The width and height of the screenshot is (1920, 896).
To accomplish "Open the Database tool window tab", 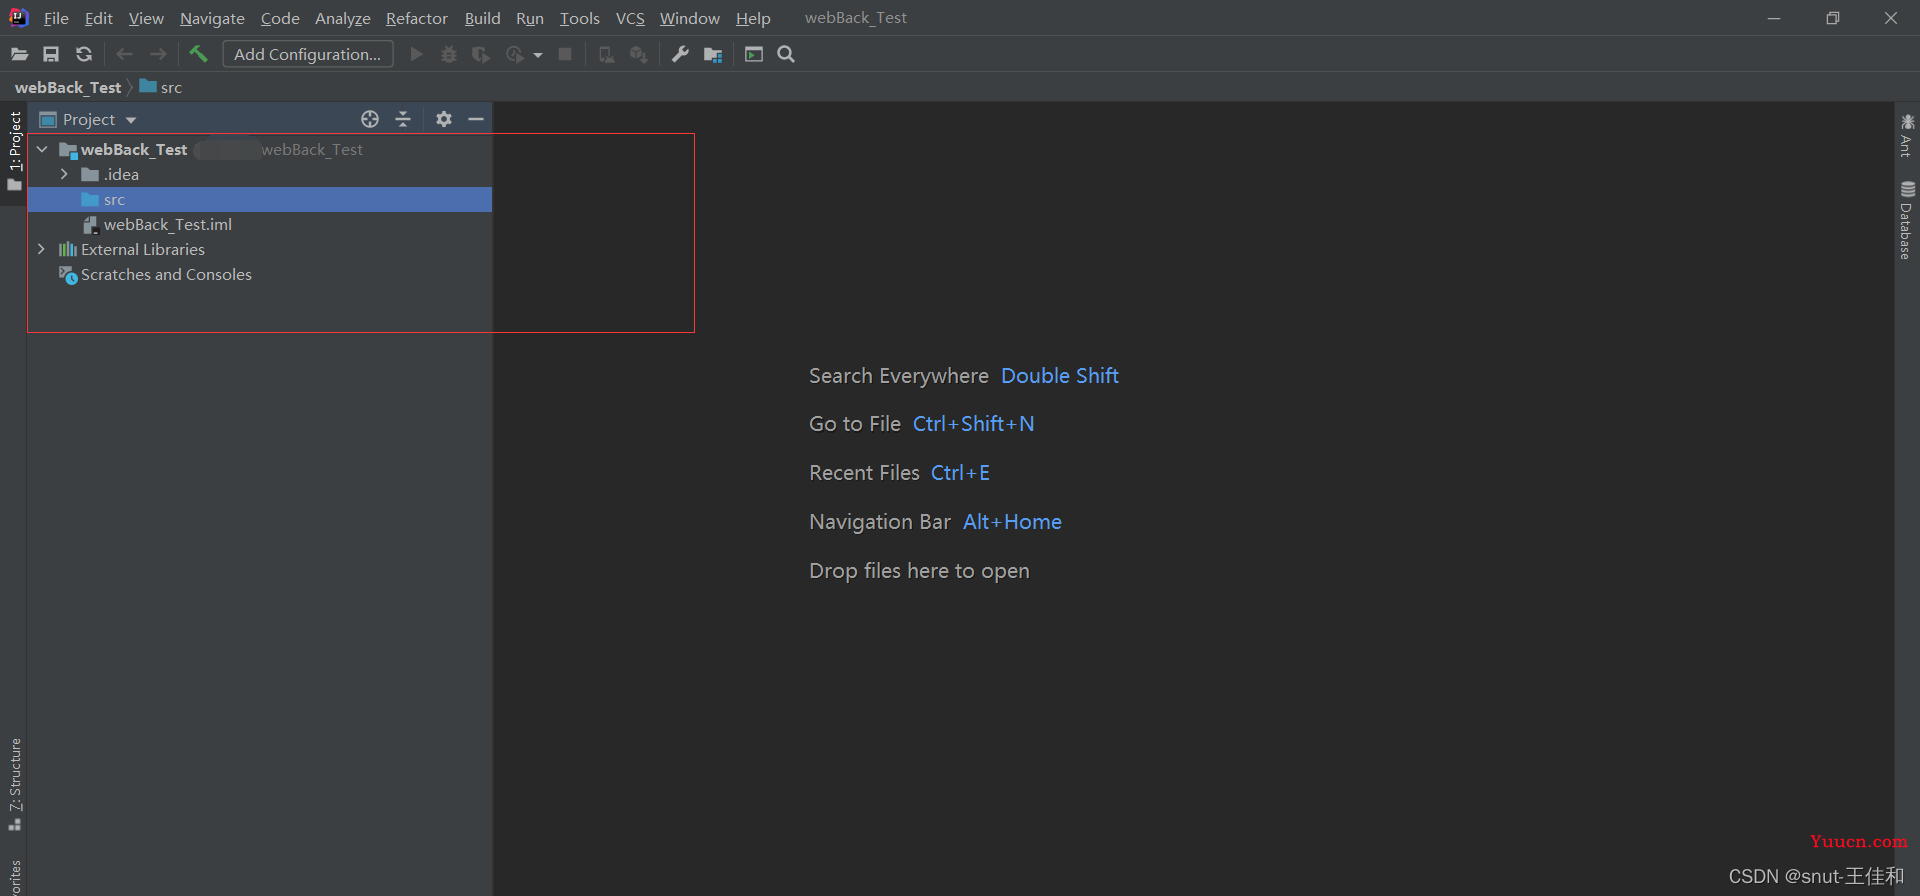I will 1907,220.
